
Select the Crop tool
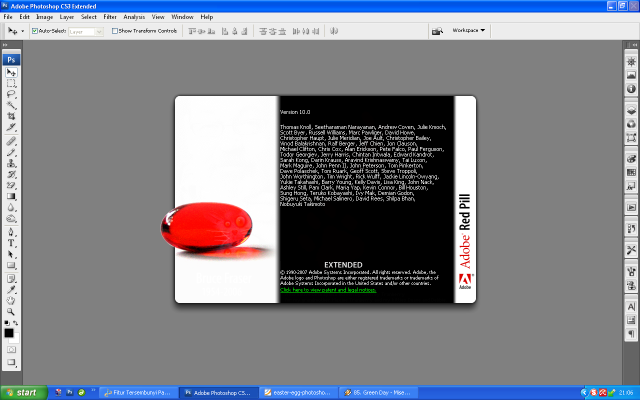point(11,116)
